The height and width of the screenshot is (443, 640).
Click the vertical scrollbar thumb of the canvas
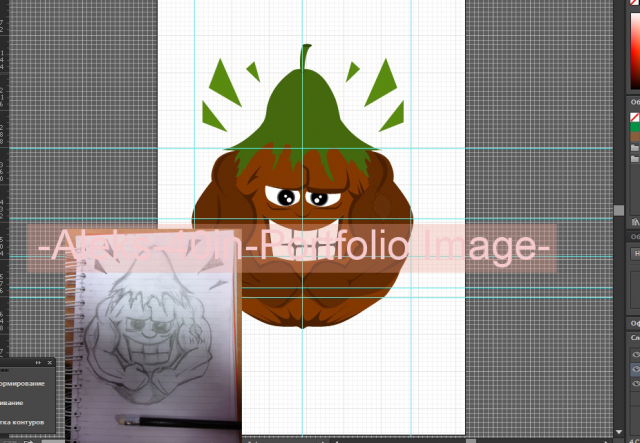(x=619, y=210)
